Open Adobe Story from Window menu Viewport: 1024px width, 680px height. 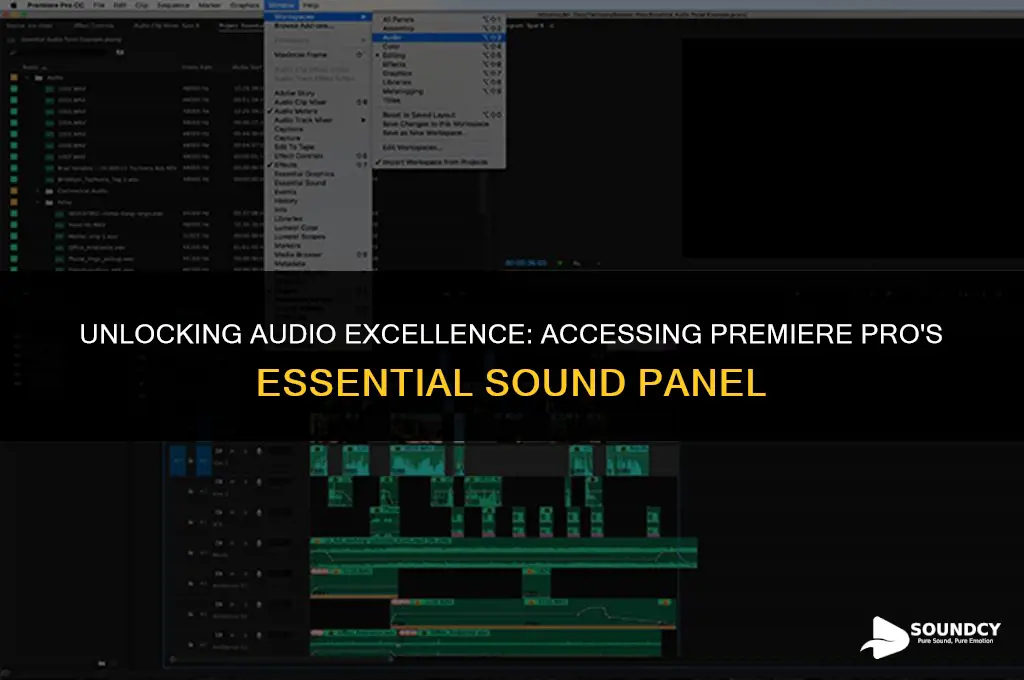[x=318, y=93]
